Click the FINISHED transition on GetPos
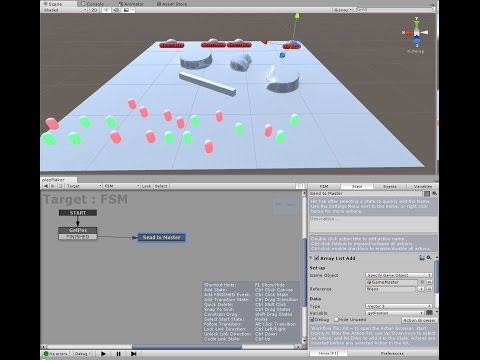Viewport: 480px width, 360px height. click(x=78, y=237)
